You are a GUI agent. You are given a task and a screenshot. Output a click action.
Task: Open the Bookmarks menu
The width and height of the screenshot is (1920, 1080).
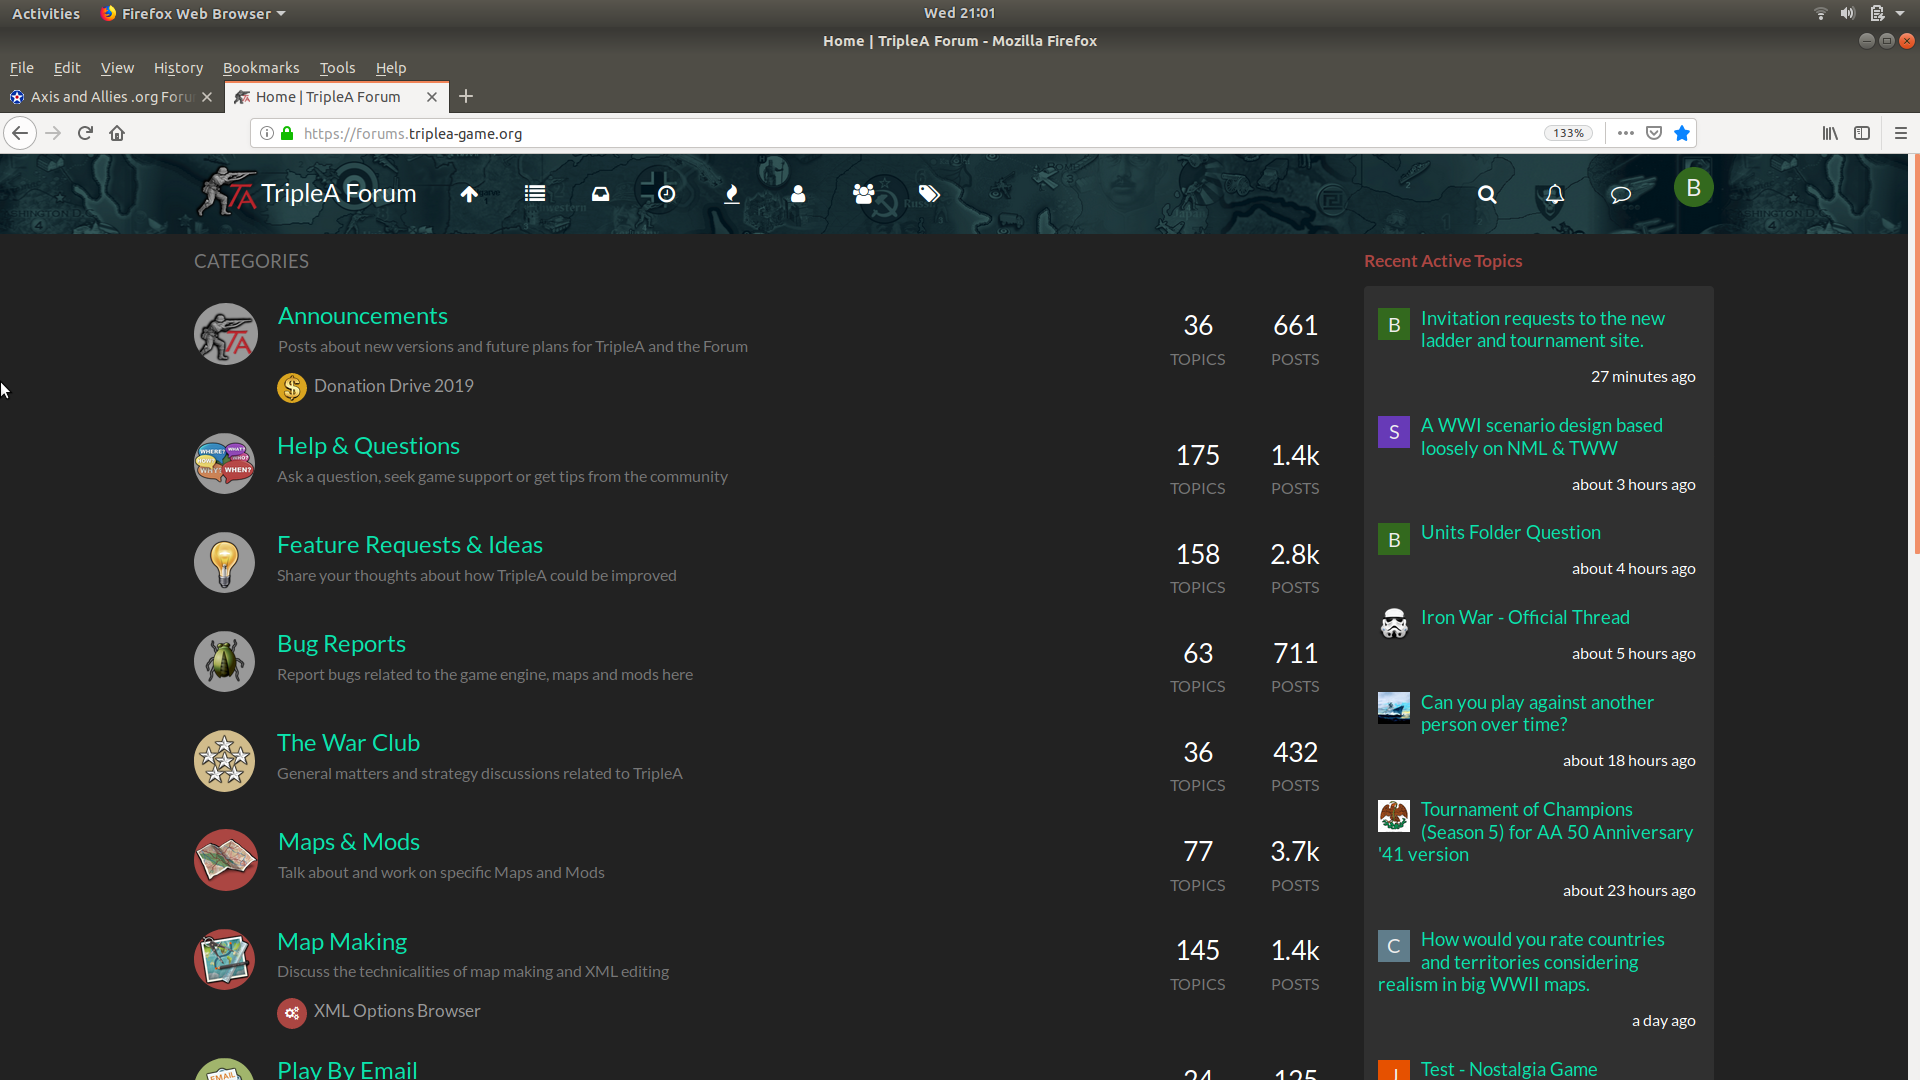261,68
